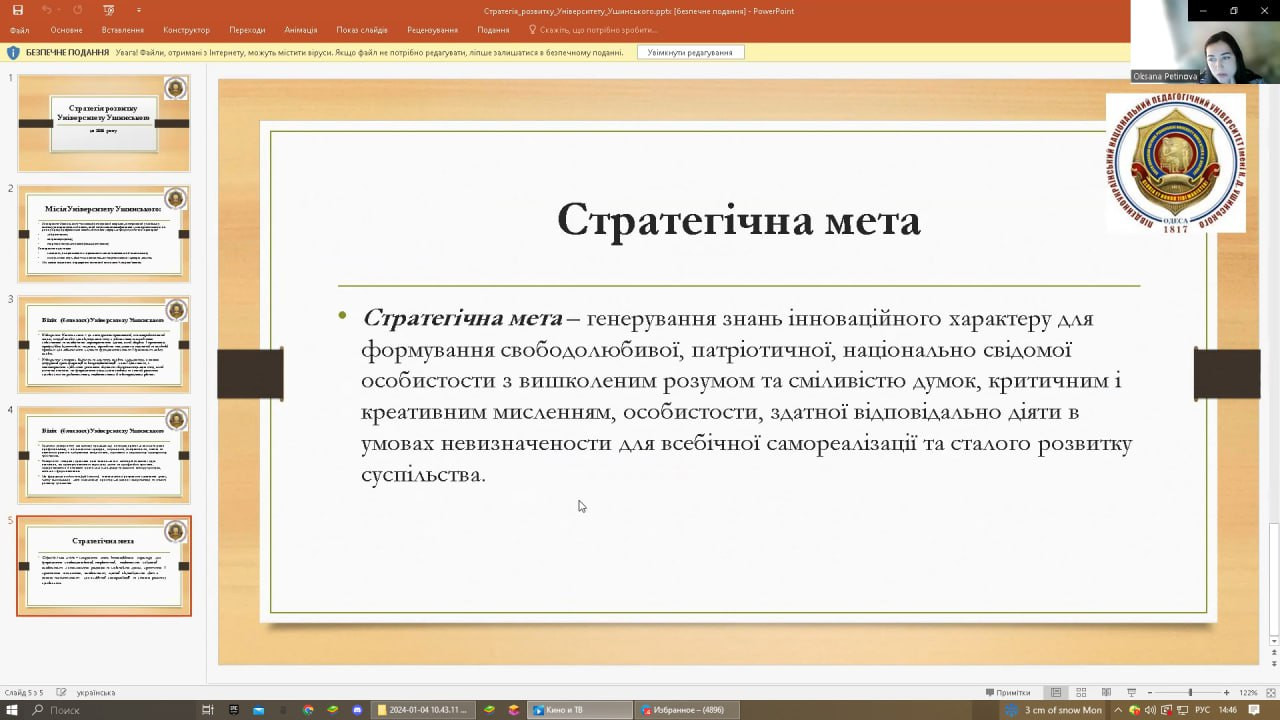Start slideshow from beginning in Quick Access

pyautogui.click(x=108, y=10)
